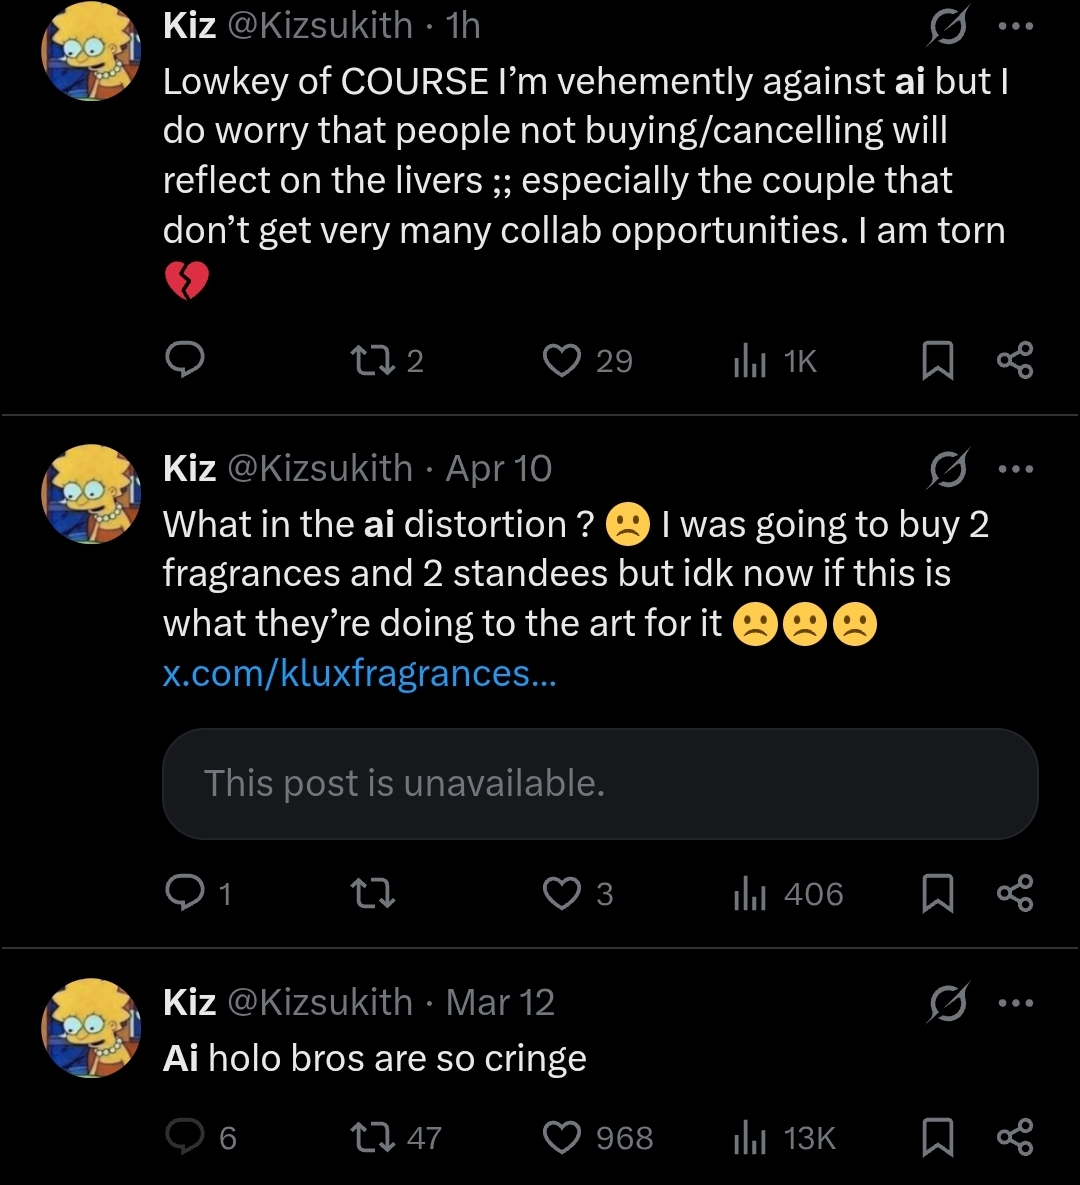
Task: Open the Grok icon on the 1h post
Action: click(945, 29)
